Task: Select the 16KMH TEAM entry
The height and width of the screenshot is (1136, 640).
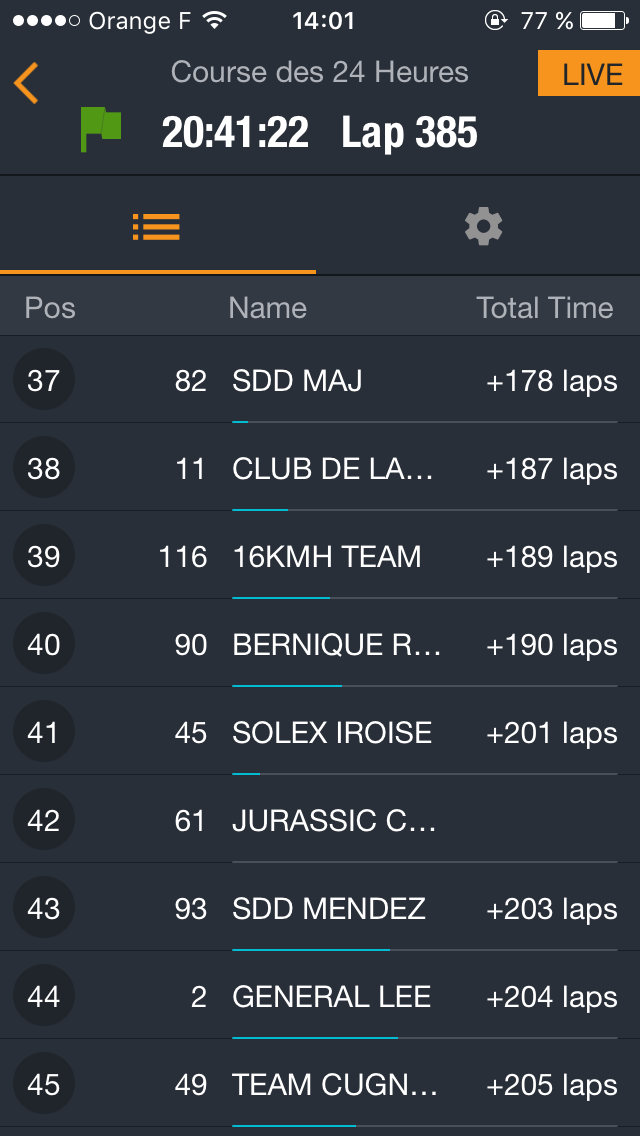Action: (326, 557)
